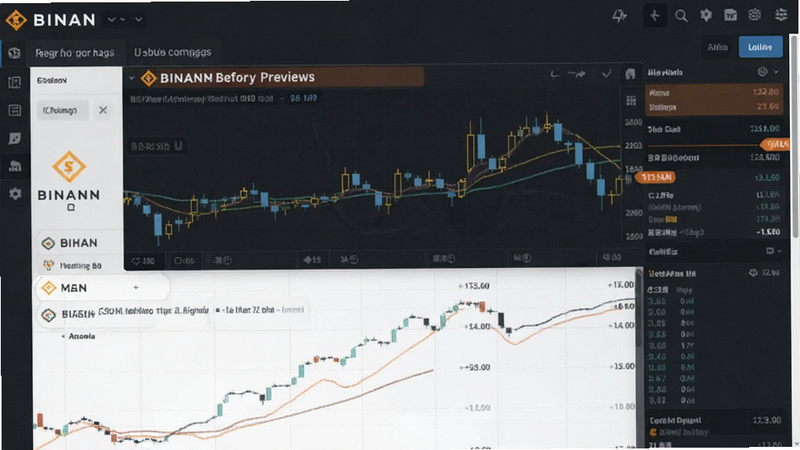Switch to the 'U sbuie comnggs' tab
The height and width of the screenshot is (450, 800).
click(x=172, y=52)
